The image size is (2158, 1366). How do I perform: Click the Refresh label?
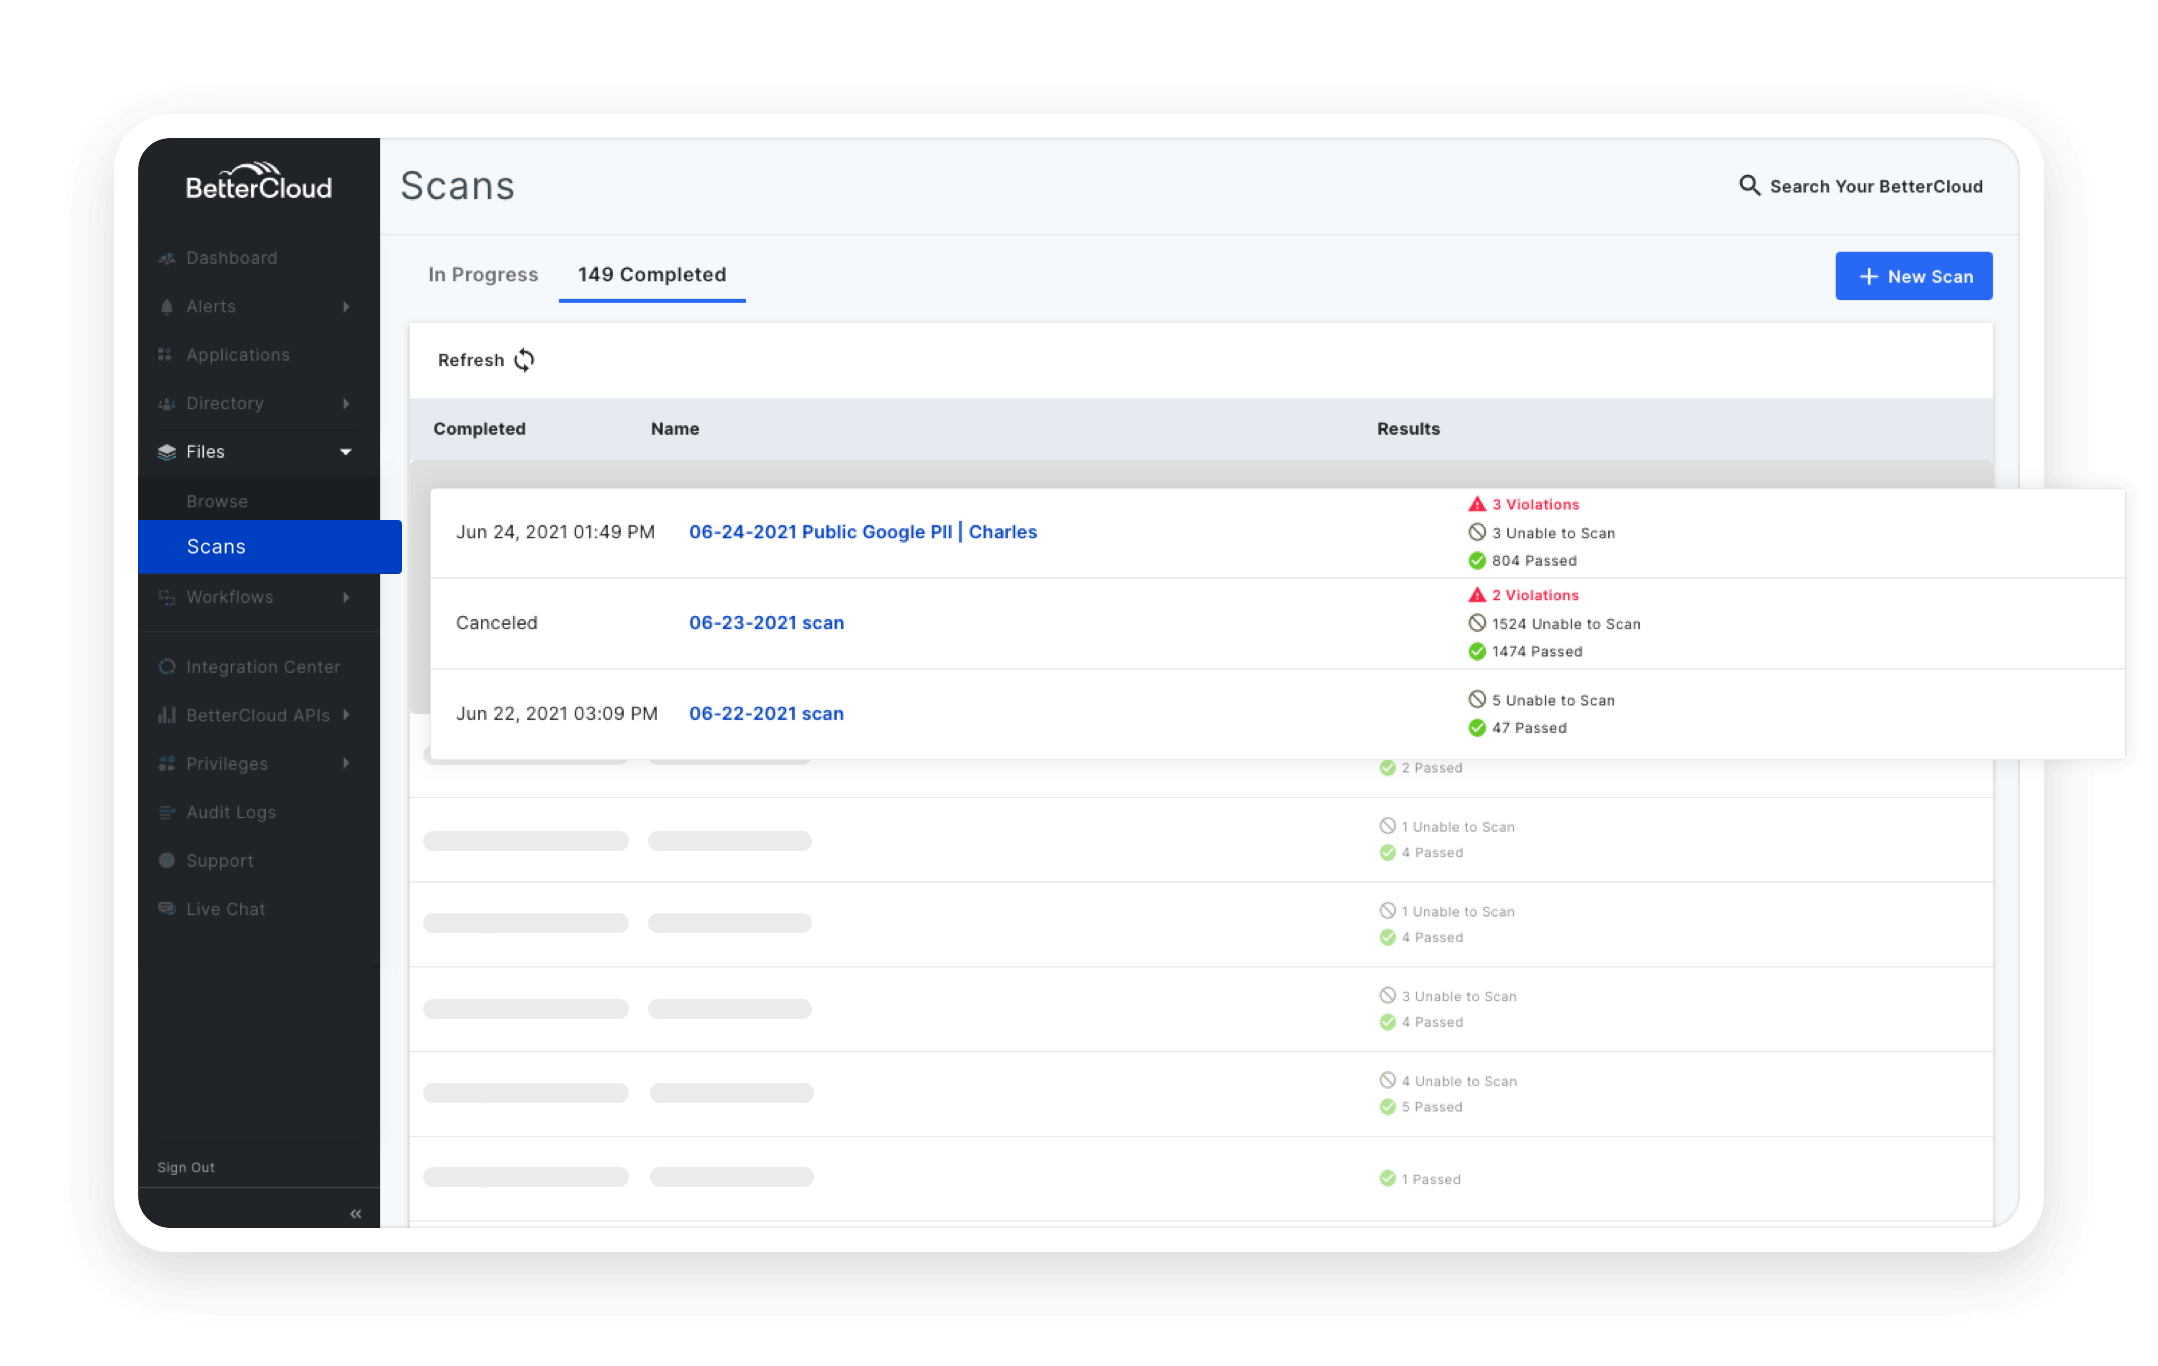coord(471,360)
